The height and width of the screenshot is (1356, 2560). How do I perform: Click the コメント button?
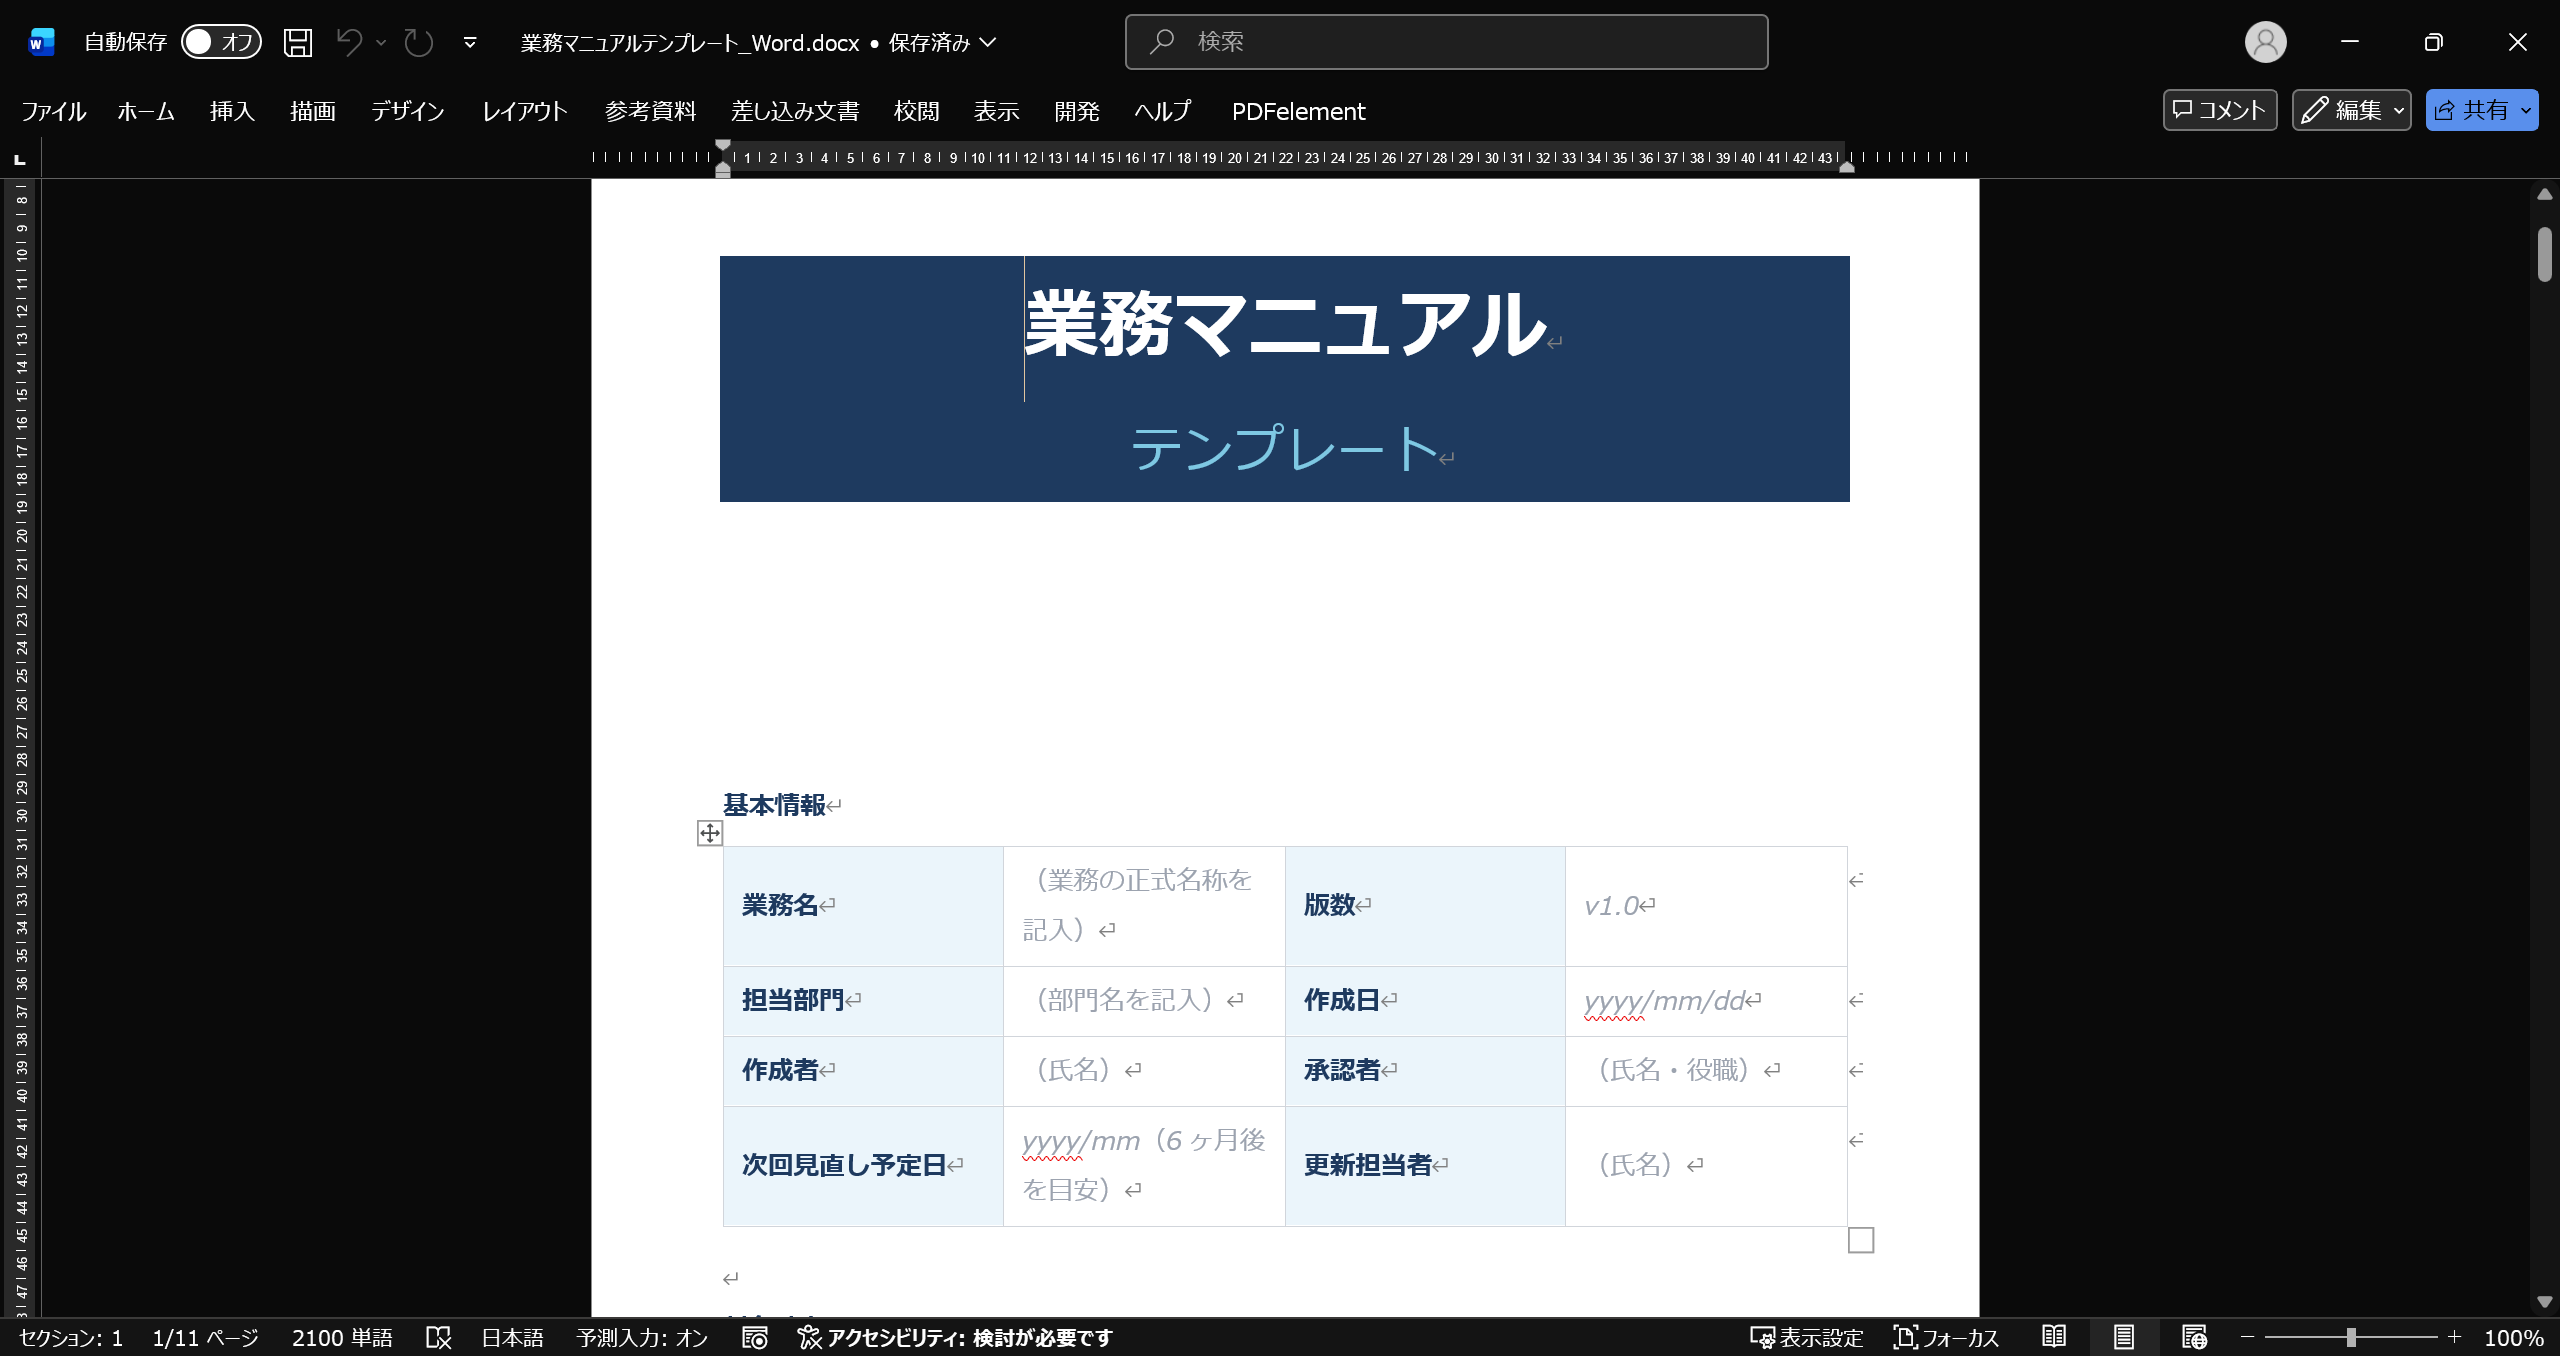pyautogui.click(x=2219, y=110)
